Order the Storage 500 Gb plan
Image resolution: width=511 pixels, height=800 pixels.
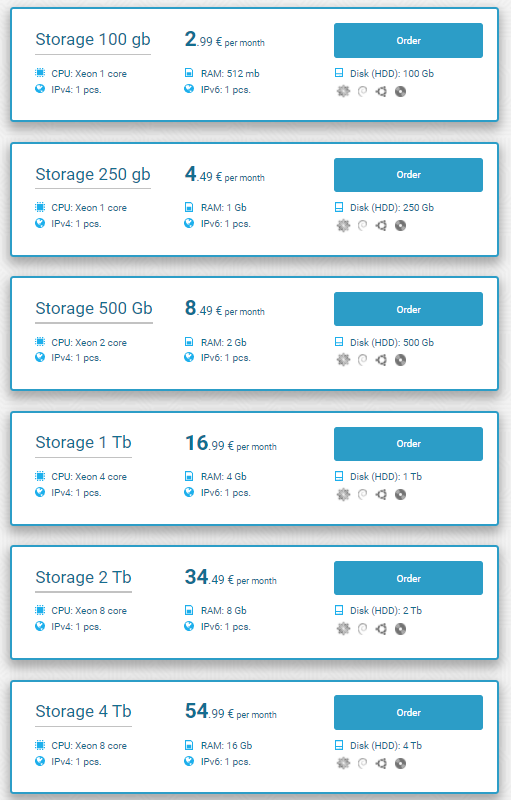tap(408, 309)
